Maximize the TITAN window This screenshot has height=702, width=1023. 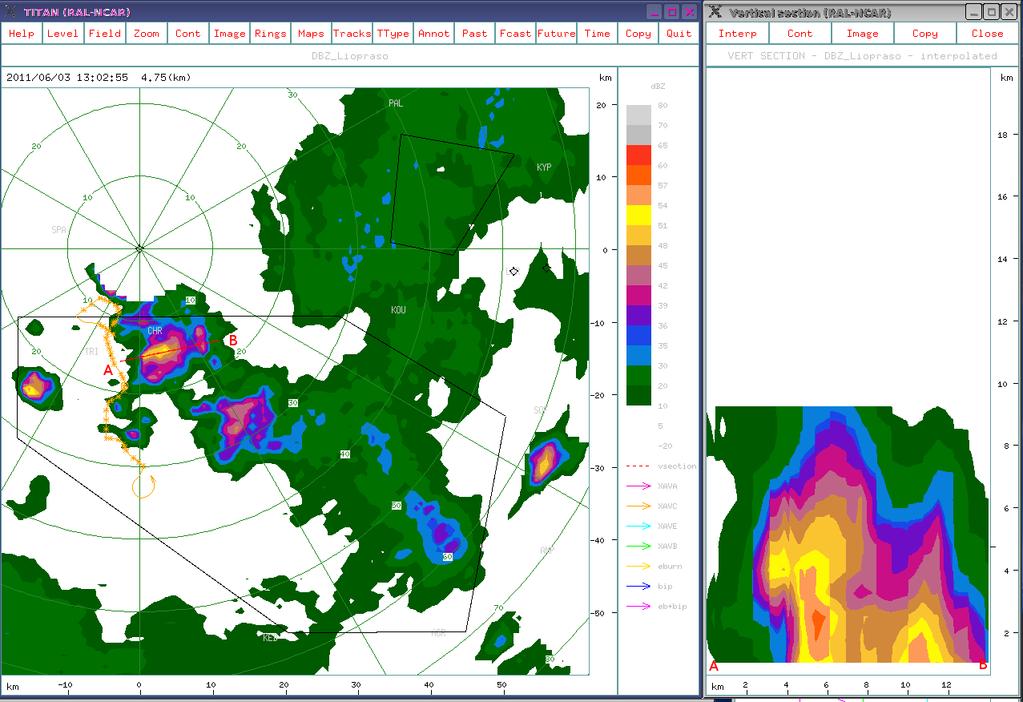tap(671, 12)
